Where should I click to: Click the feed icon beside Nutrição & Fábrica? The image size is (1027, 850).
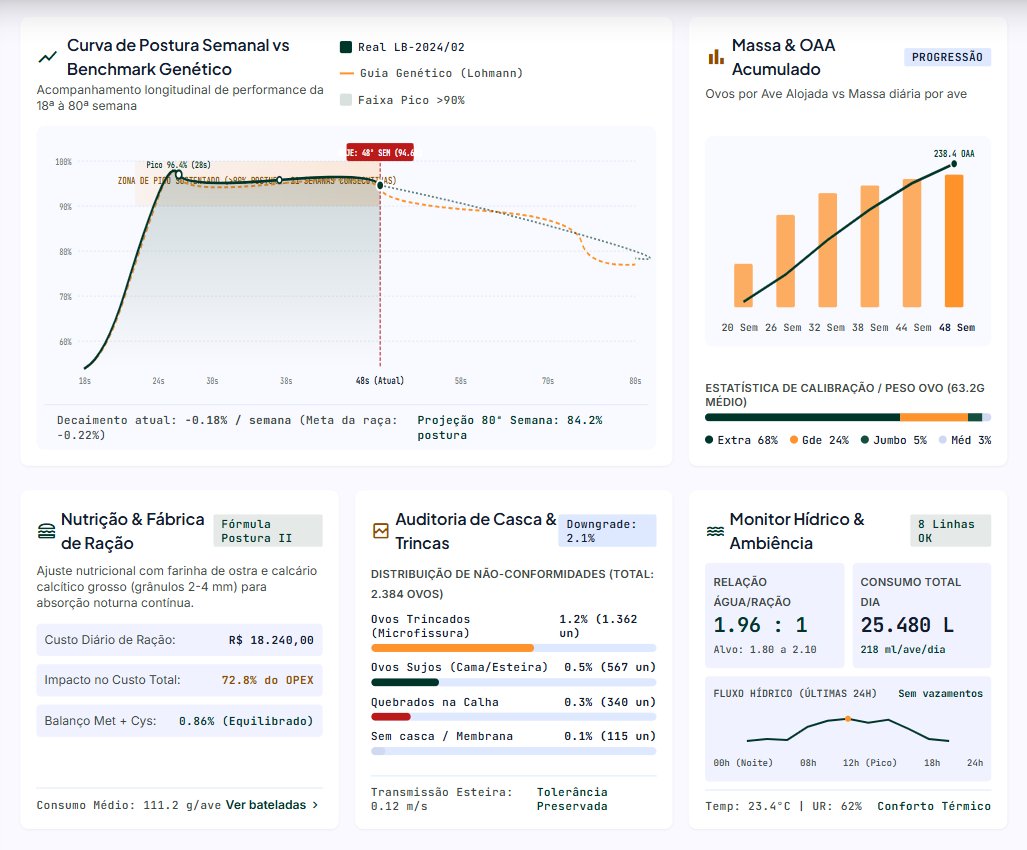point(47,530)
